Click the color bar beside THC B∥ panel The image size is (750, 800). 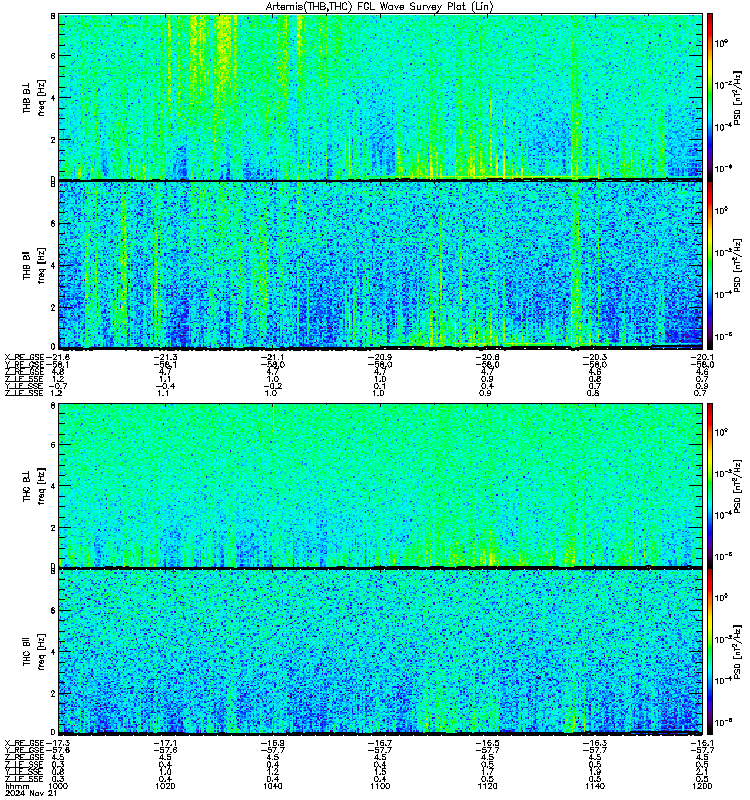point(710,652)
